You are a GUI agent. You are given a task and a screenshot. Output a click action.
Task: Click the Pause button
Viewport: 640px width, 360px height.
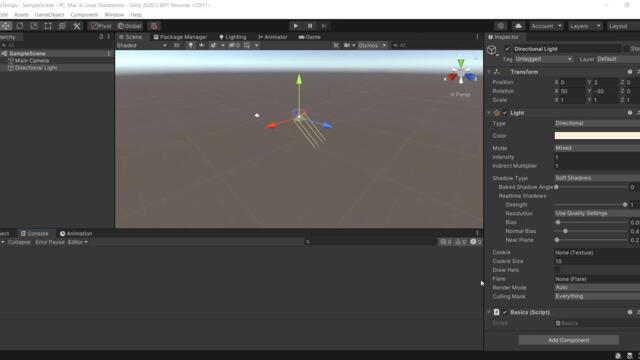coord(310,26)
